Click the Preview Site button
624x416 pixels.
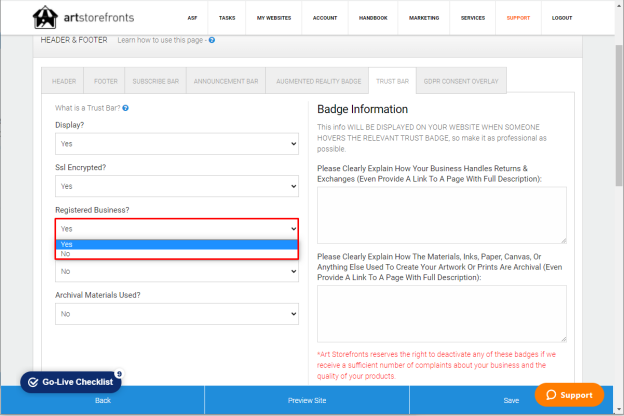pos(307,400)
